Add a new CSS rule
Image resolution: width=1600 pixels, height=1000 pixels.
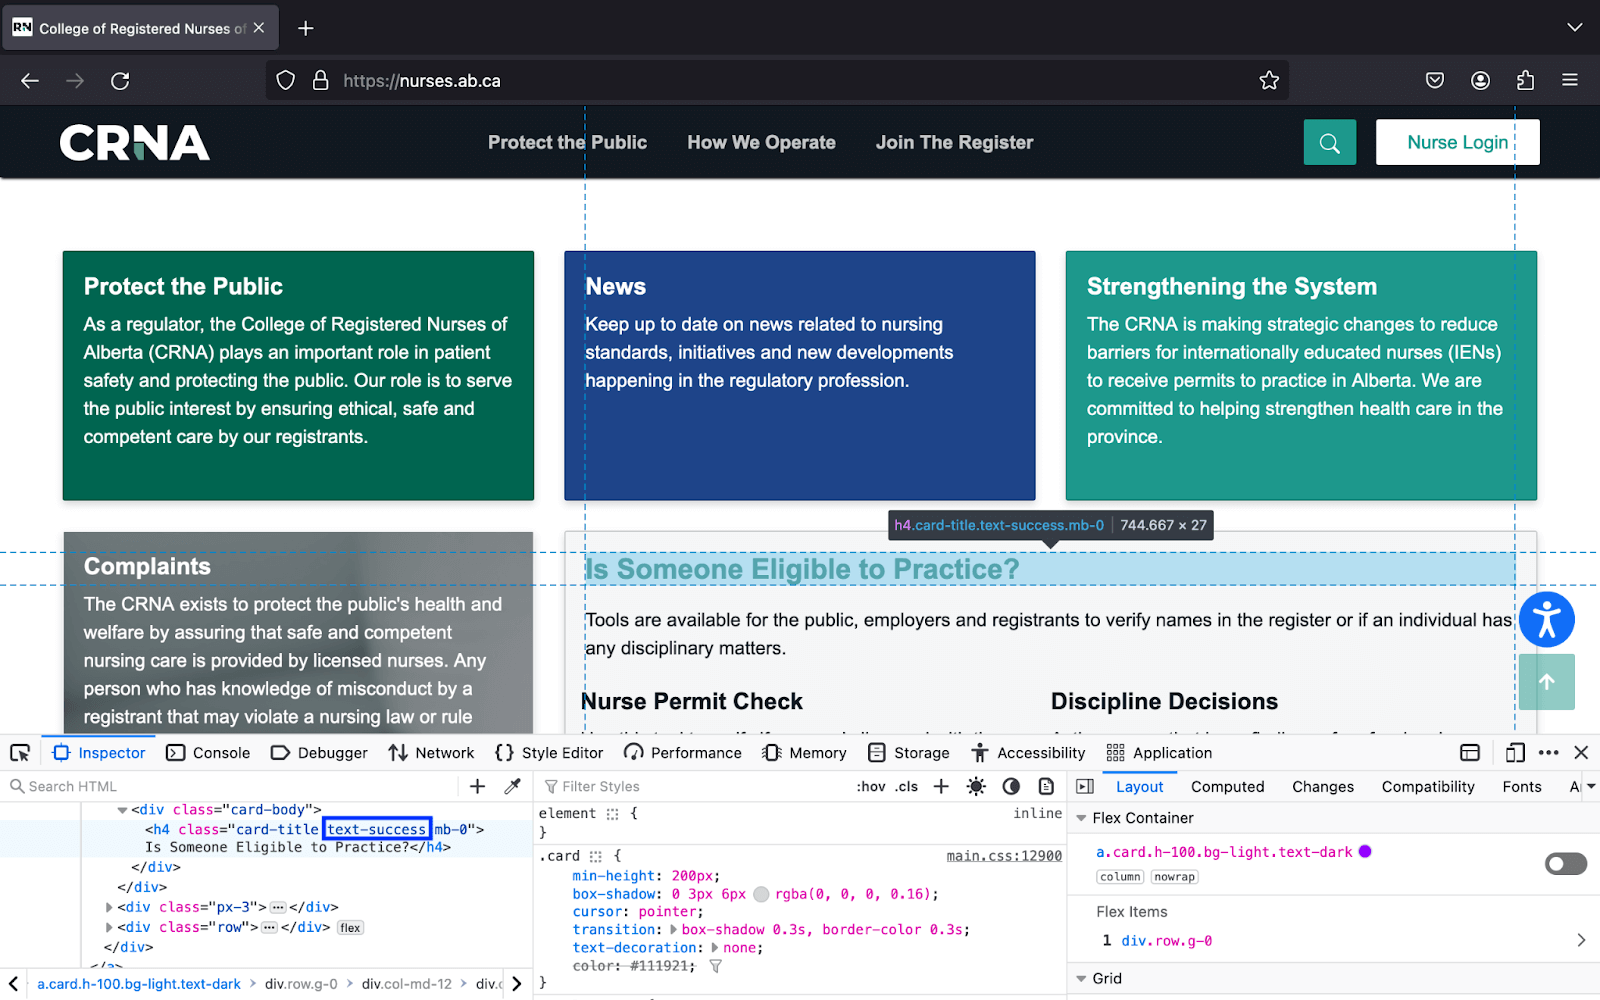pyautogui.click(x=941, y=787)
